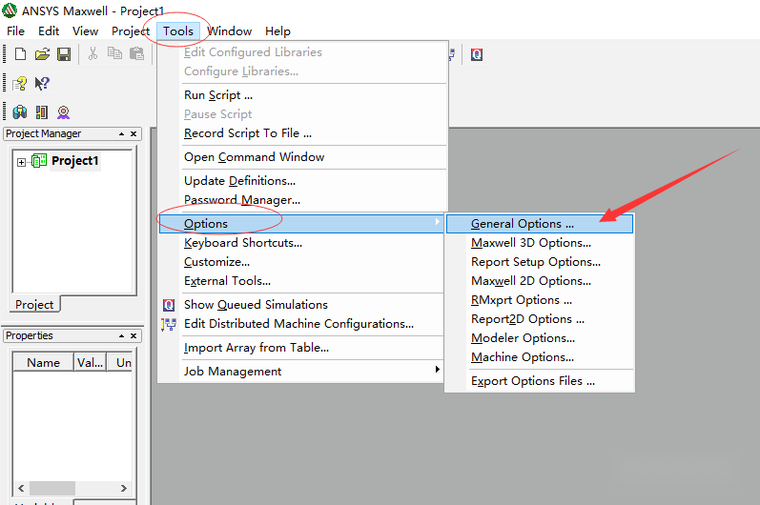Switch to the Project tab
The height and width of the screenshot is (505, 760).
coord(34,304)
